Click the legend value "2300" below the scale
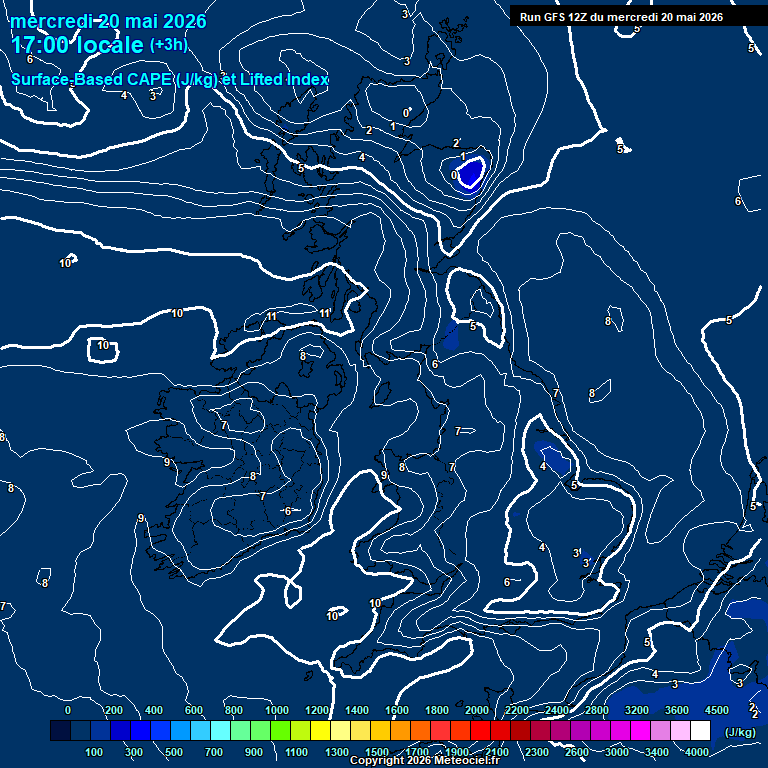 click(537, 752)
